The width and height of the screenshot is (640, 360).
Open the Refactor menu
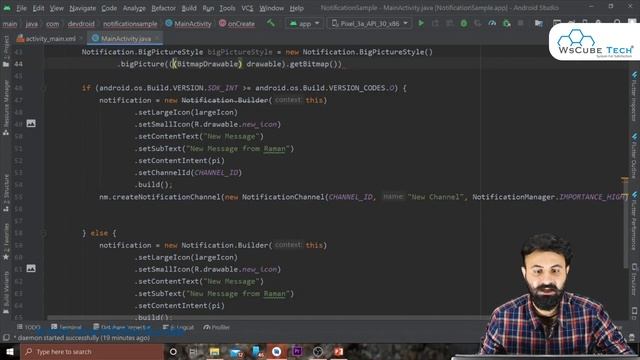pos(163,8)
